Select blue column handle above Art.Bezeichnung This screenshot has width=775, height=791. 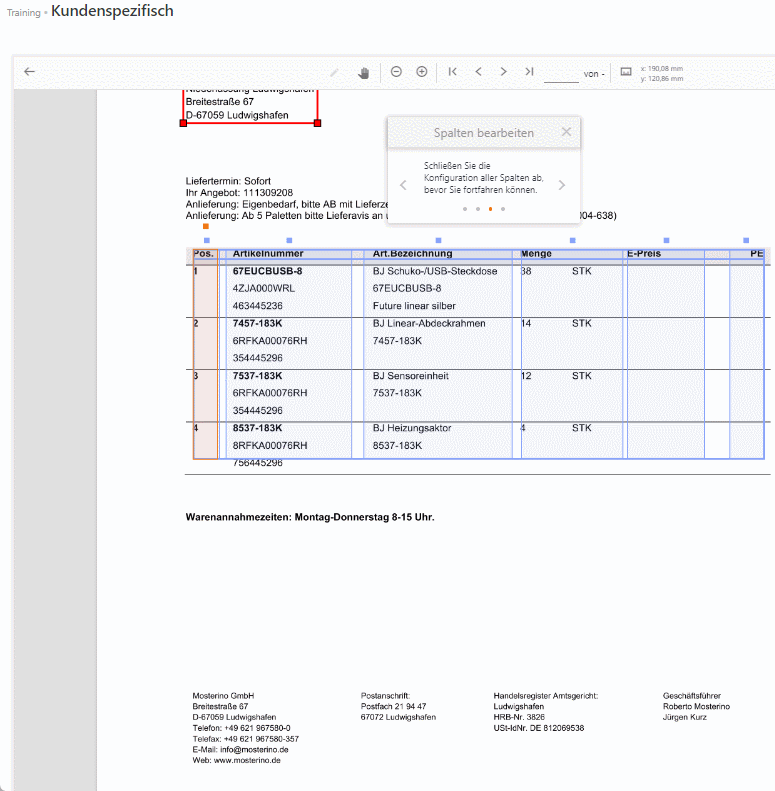(438, 241)
